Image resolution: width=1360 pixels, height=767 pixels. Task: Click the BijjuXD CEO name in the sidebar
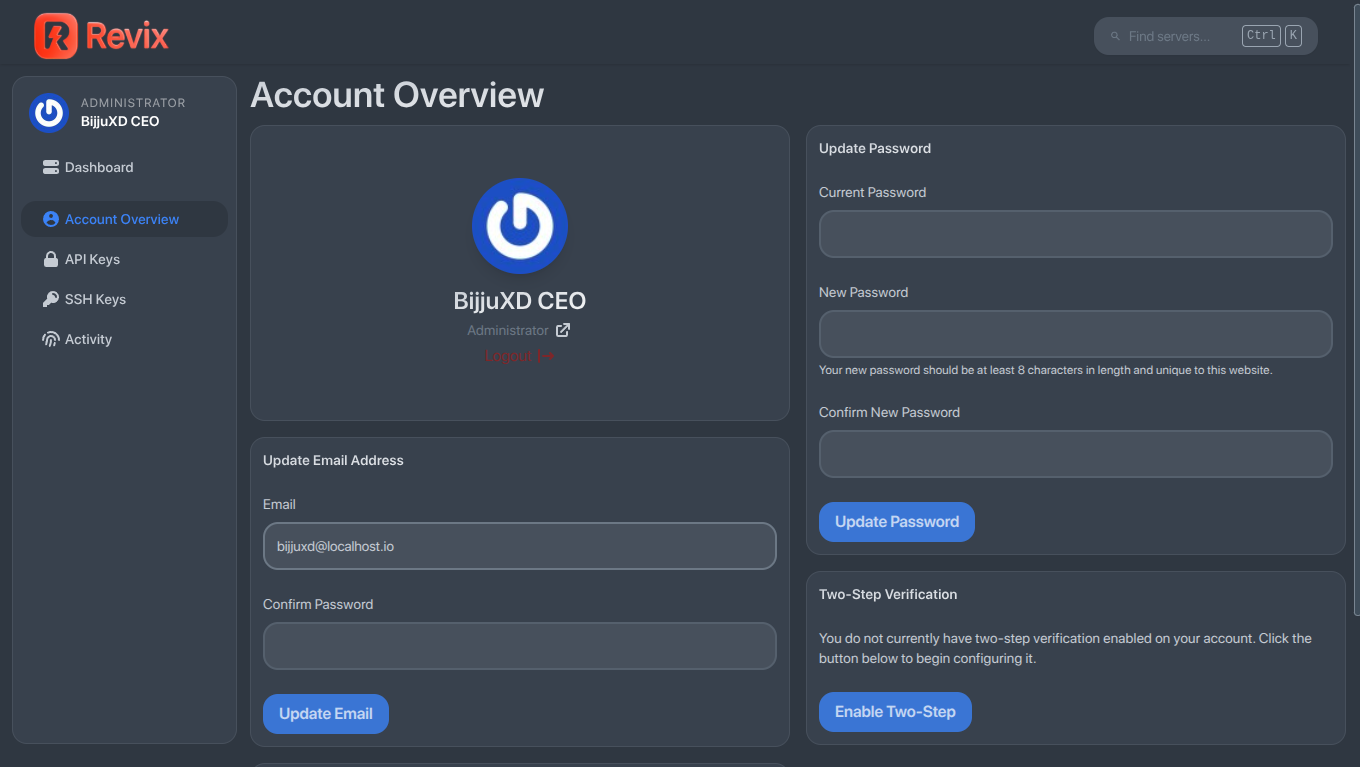pos(120,121)
